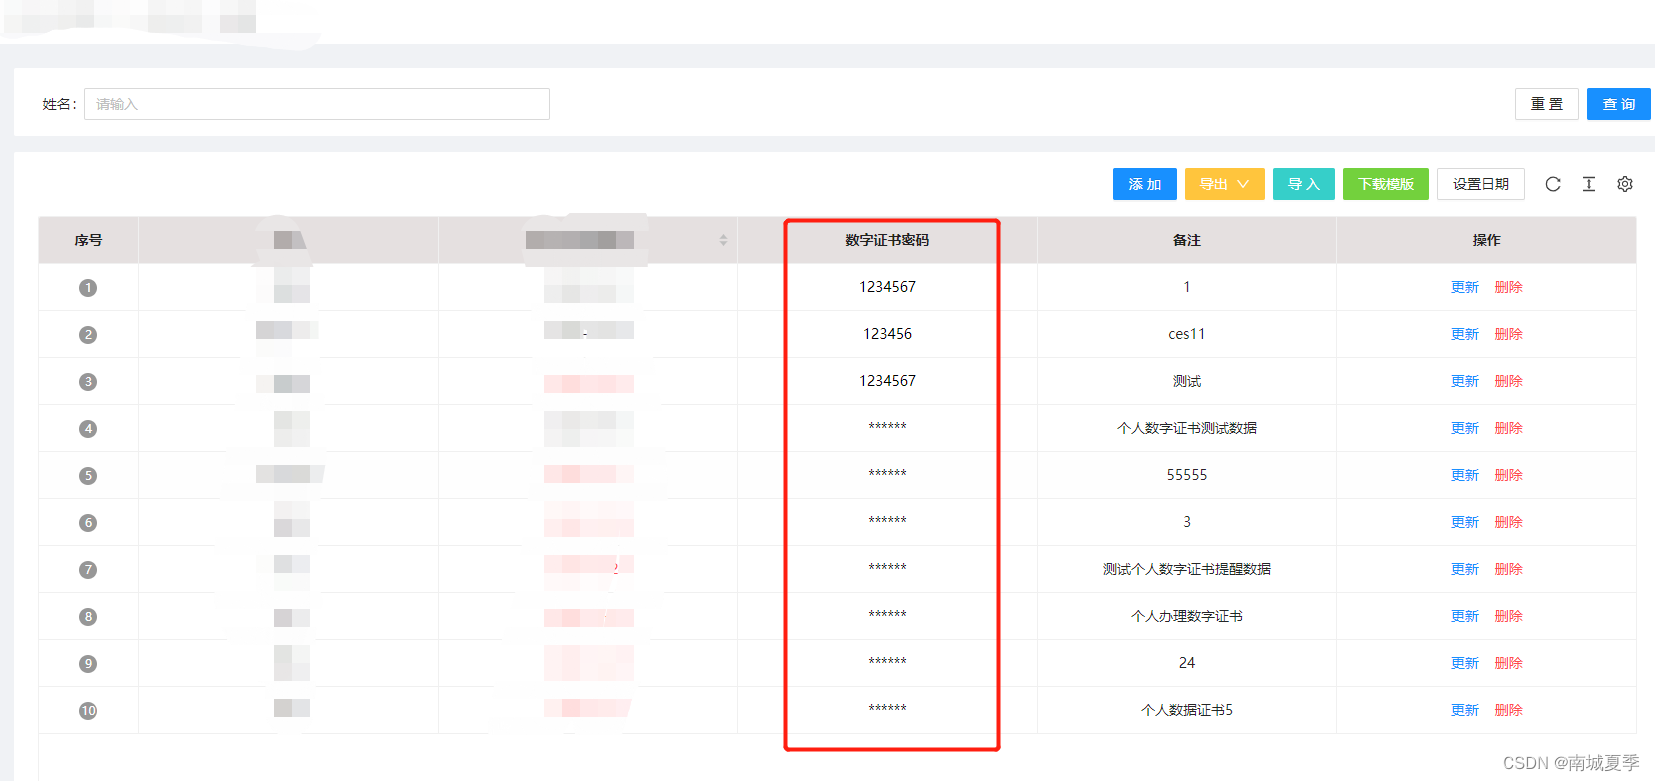Click 删除 in the 55555 row
This screenshot has width=1655, height=781.
pyautogui.click(x=1509, y=475)
